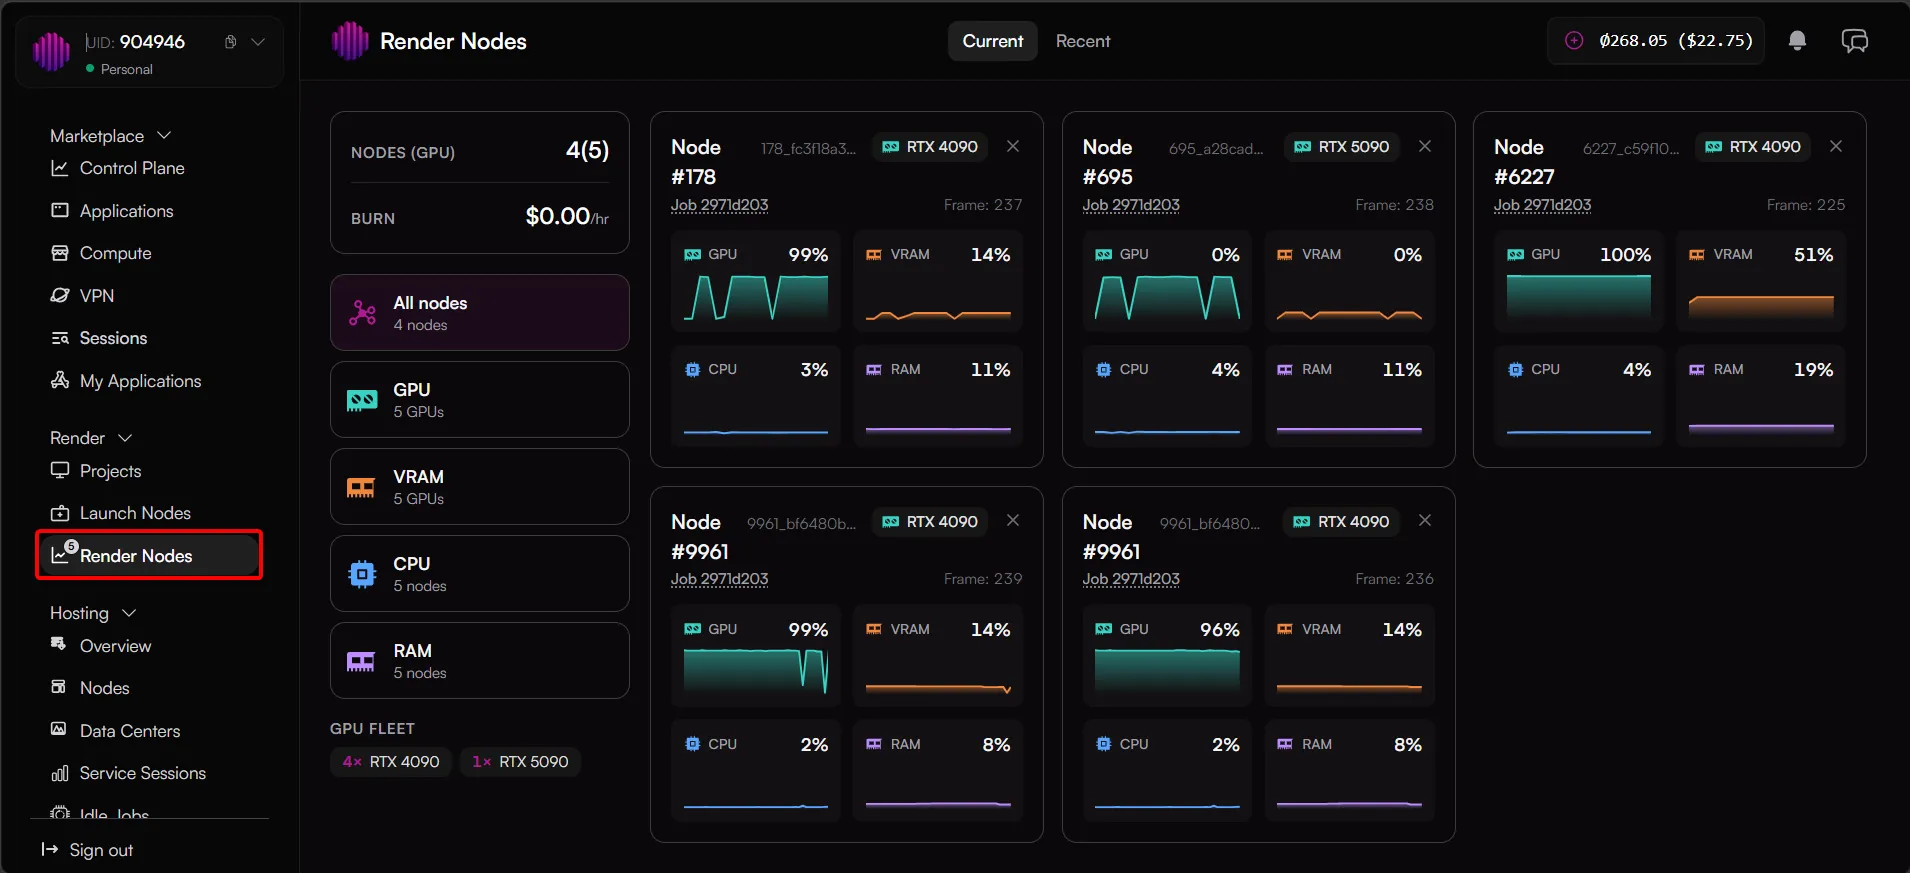Close the Node #695 card
Image resolution: width=1910 pixels, height=873 pixels.
[x=1425, y=146]
